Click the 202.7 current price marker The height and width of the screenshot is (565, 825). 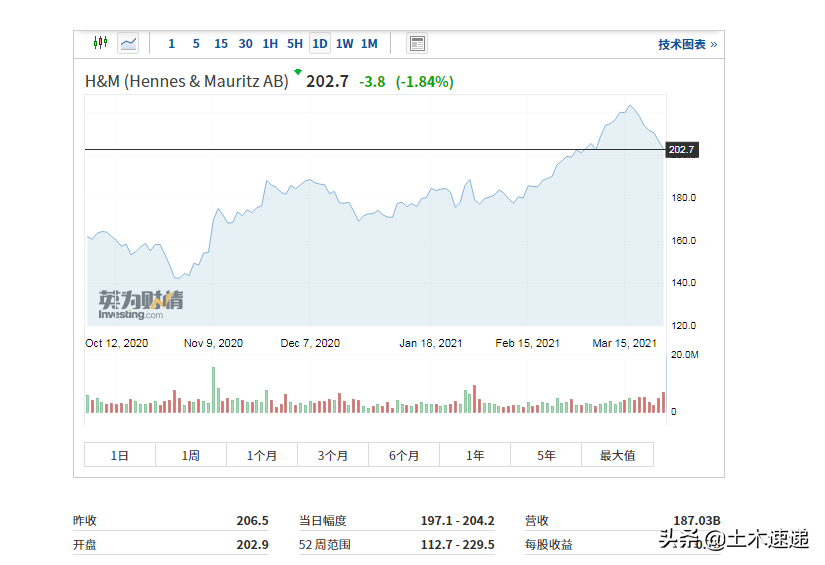coord(681,150)
